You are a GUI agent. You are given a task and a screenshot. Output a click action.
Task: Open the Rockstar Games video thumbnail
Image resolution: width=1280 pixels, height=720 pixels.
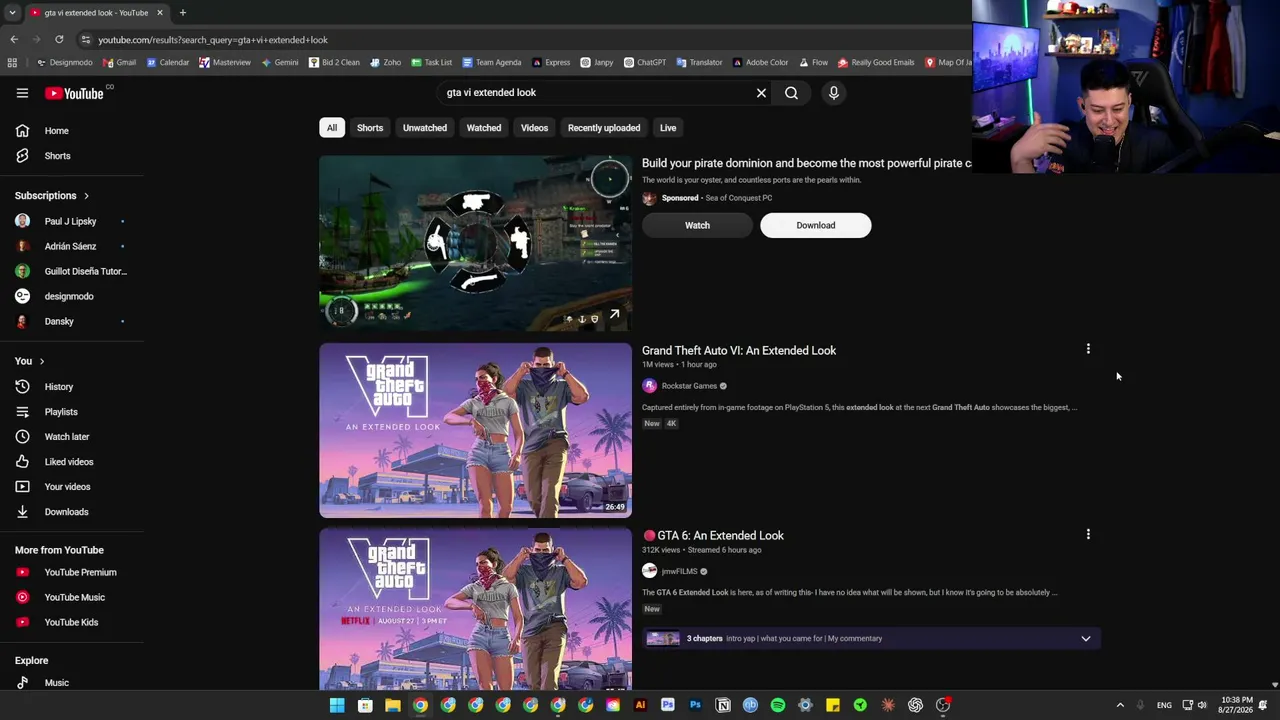point(476,431)
